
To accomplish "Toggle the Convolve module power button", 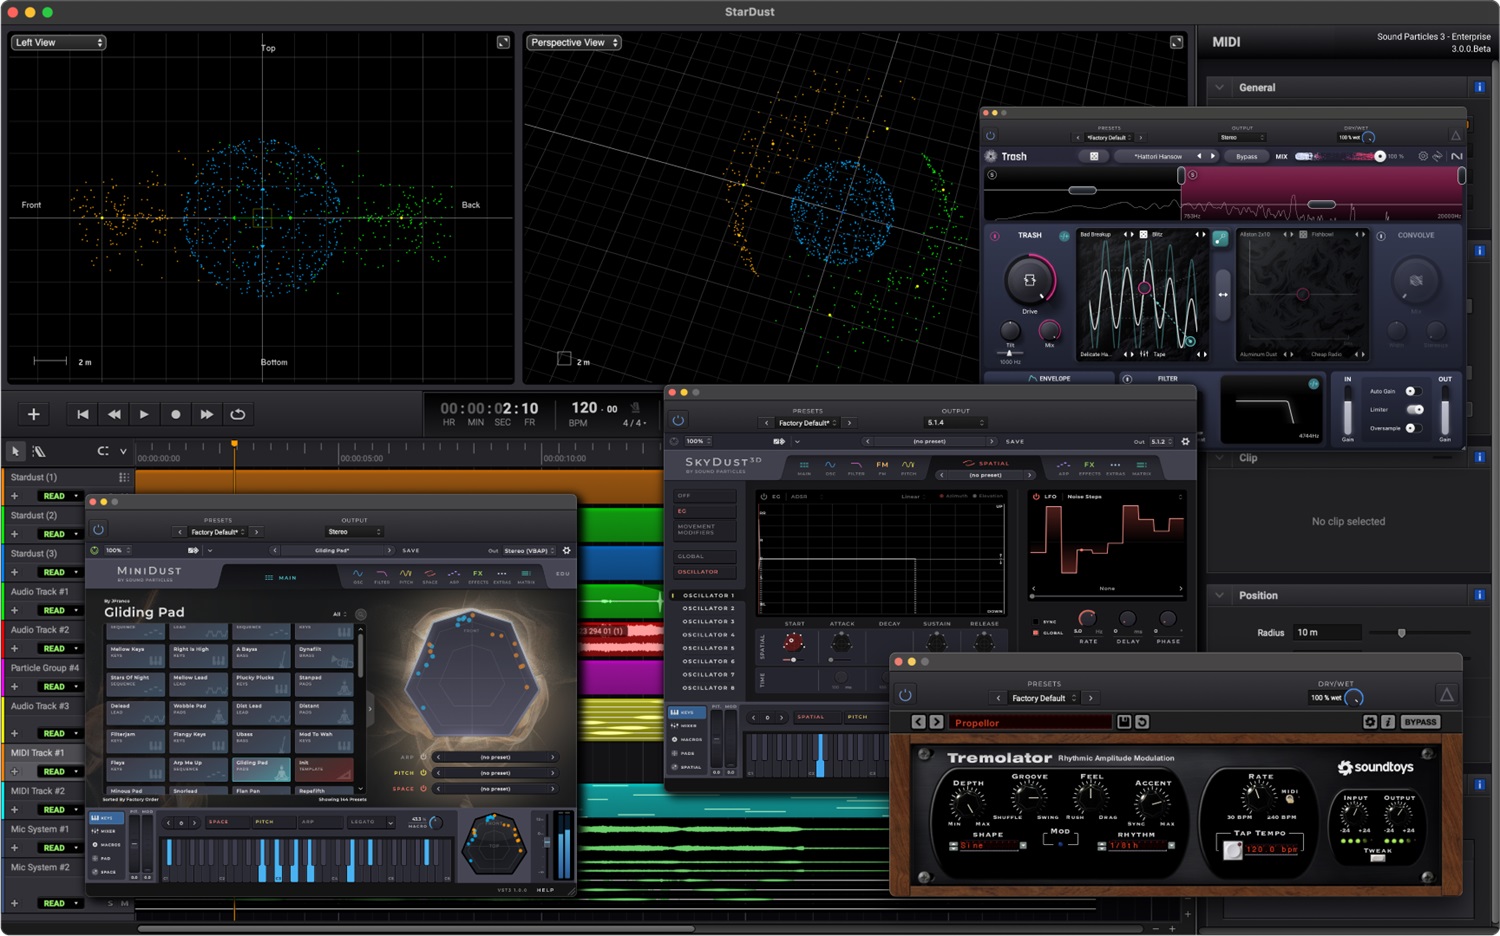I will tap(1381, 236).
